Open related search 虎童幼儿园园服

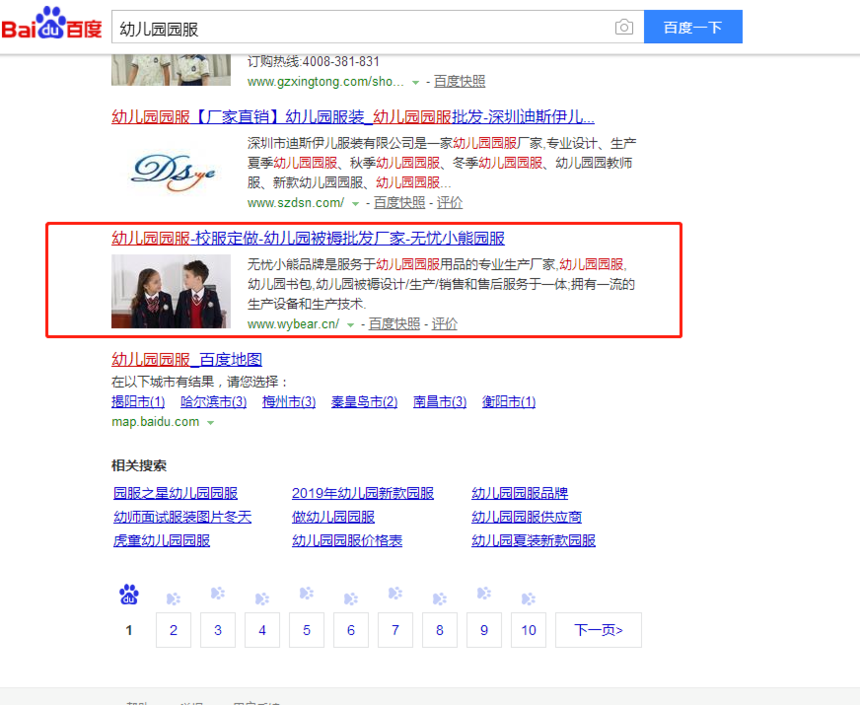click(161, 540)
